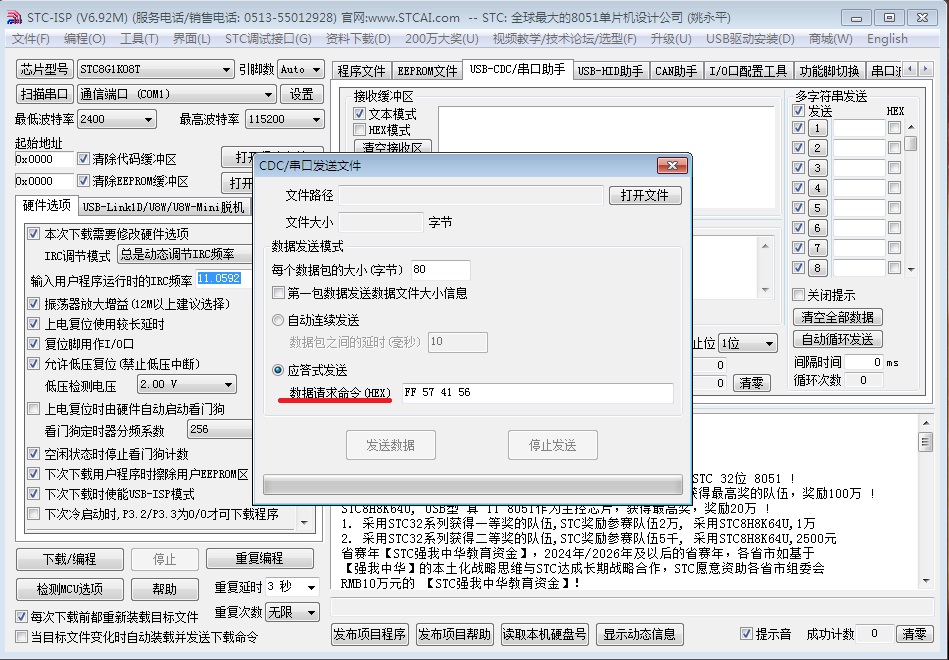Open the STC调试接口(G) menu
The width and height of the screenshot is (949, 660).
tap(268, 39)
